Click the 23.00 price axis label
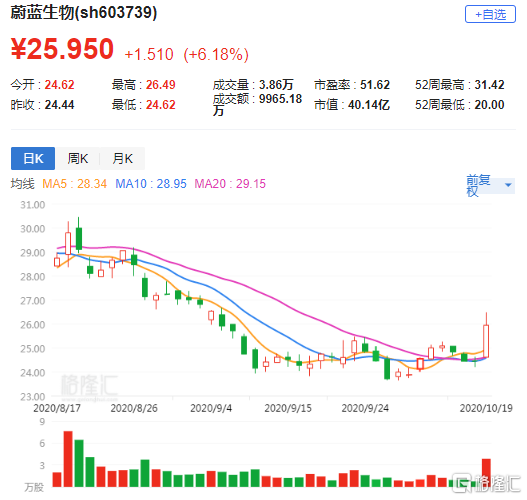 [33, 397]
